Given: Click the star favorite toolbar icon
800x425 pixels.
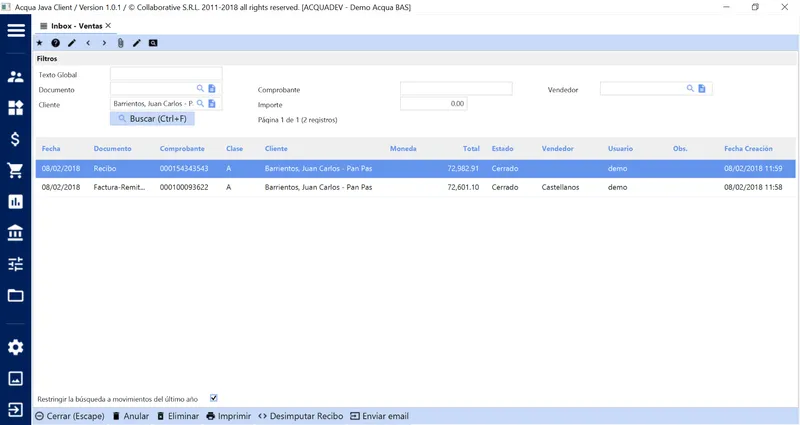Looking at the screenshot, I should 39,43.
